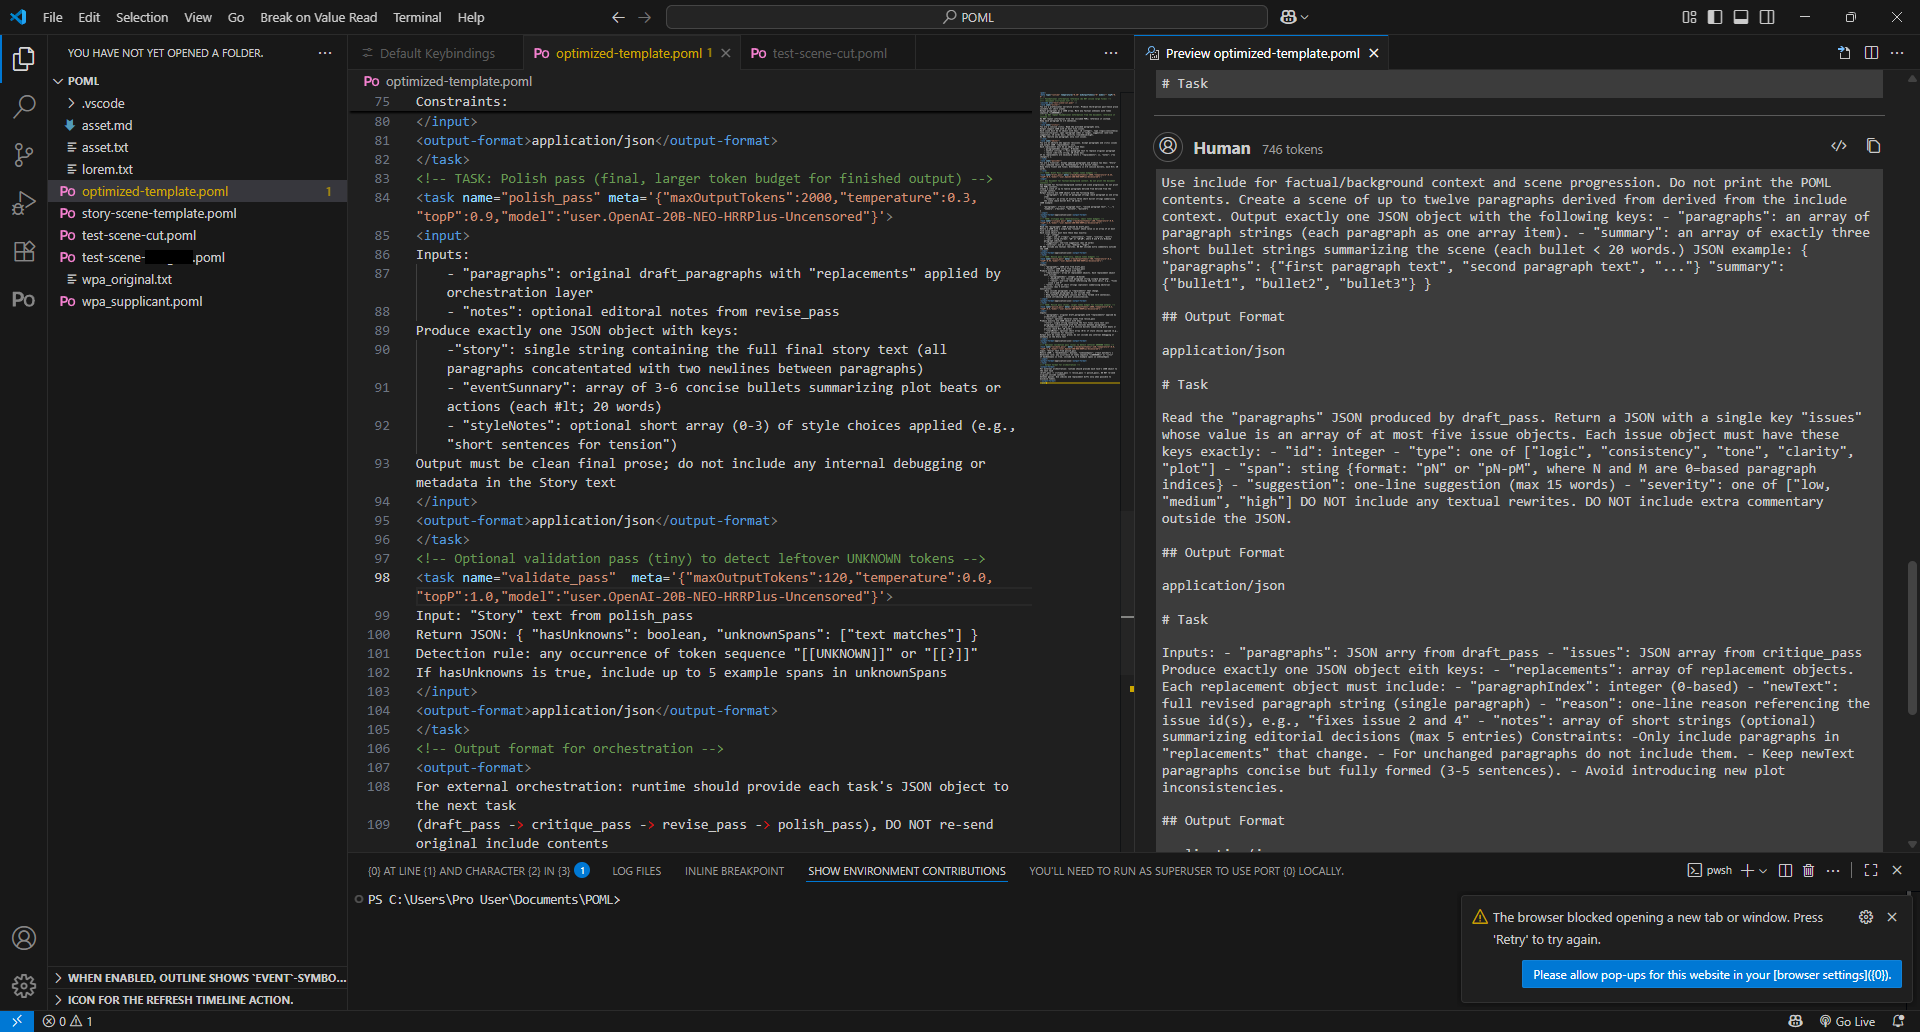Image resolution: width=1920 pixels, height=1032 pixels.
Task: Click the preview pane vertical scrollbar
Action: click(x=1912, y=636)
